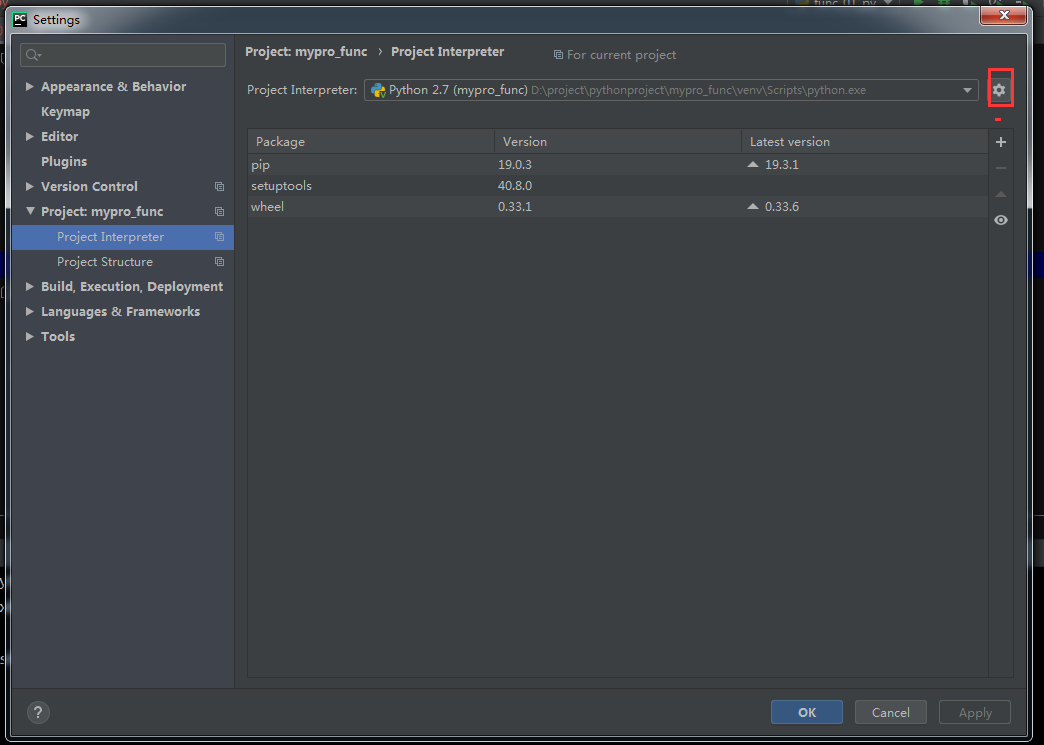
Task: Select the Build, Execution, Deployment label
Action: tap(132, 286)
